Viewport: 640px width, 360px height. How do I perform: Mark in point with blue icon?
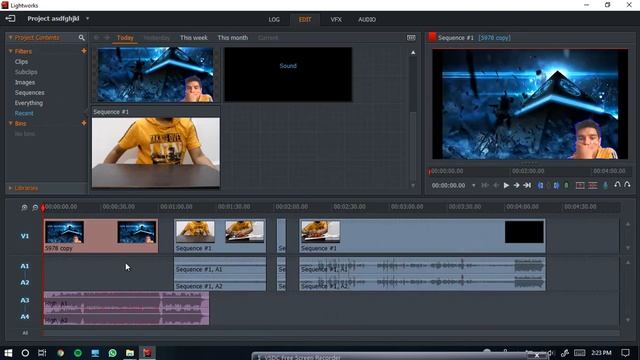(x=540, y=185)
